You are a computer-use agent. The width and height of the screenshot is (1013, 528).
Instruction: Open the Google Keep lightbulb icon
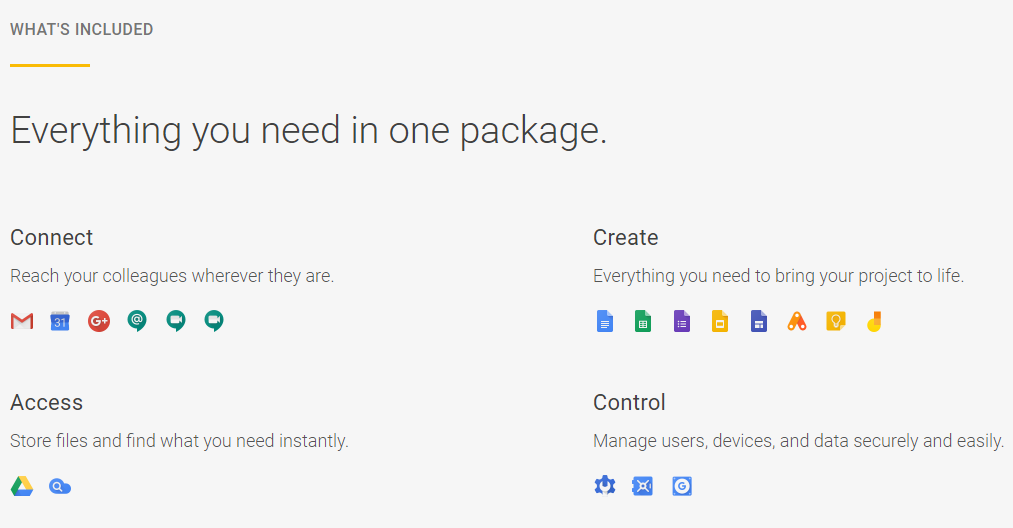coord(835,321)
